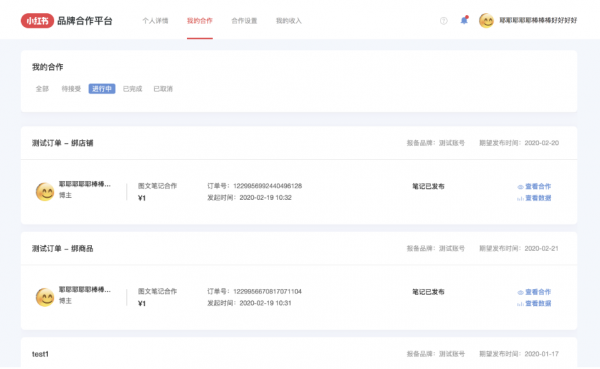Click the 小红书 red logo
The height and width of the screenshot is (369, 600).
(x=37, y=21)
